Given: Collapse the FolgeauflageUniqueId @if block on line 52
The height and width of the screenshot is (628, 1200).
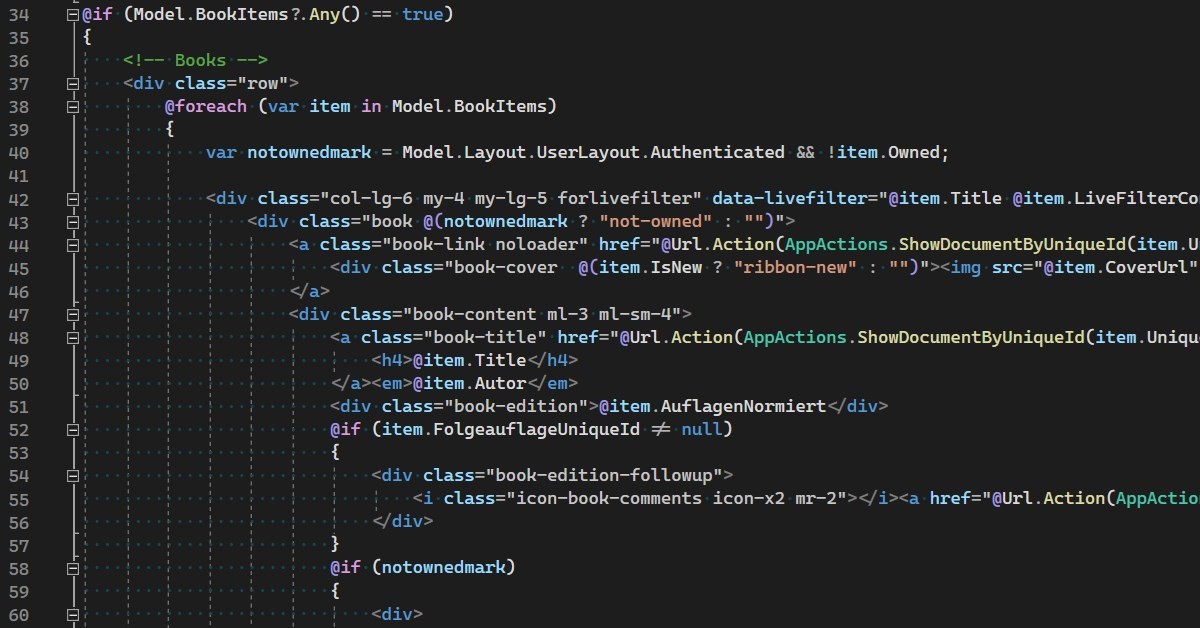Looking at the screenshot, I should coord(71,429).
